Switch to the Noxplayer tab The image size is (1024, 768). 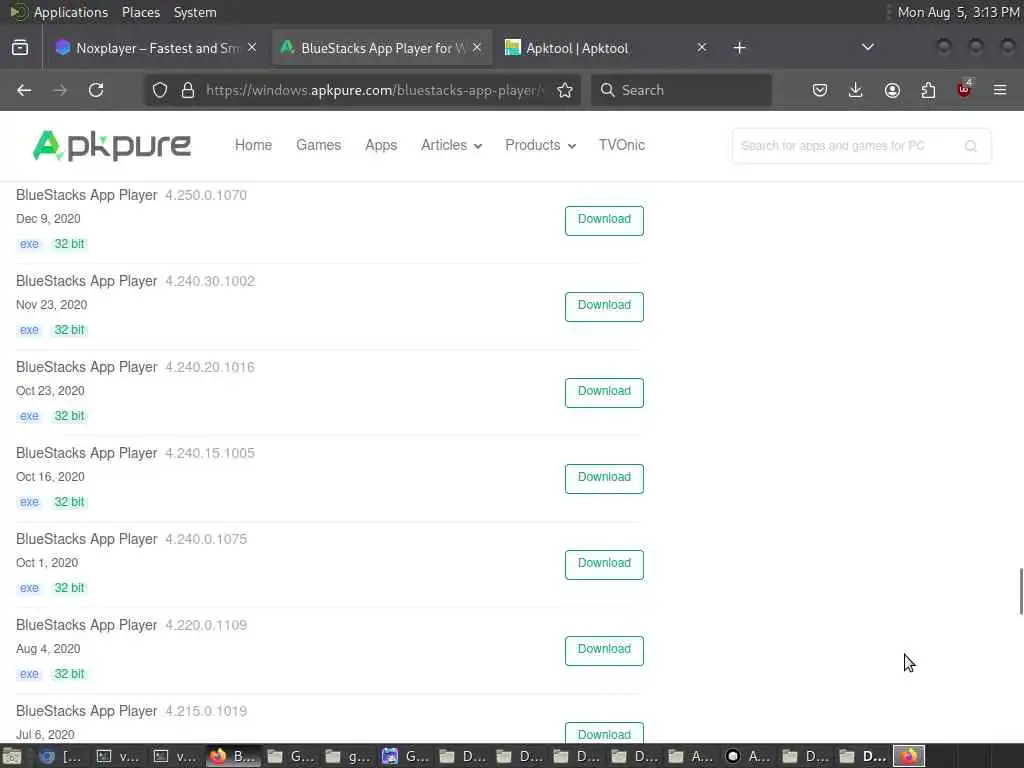coord(157,48)
